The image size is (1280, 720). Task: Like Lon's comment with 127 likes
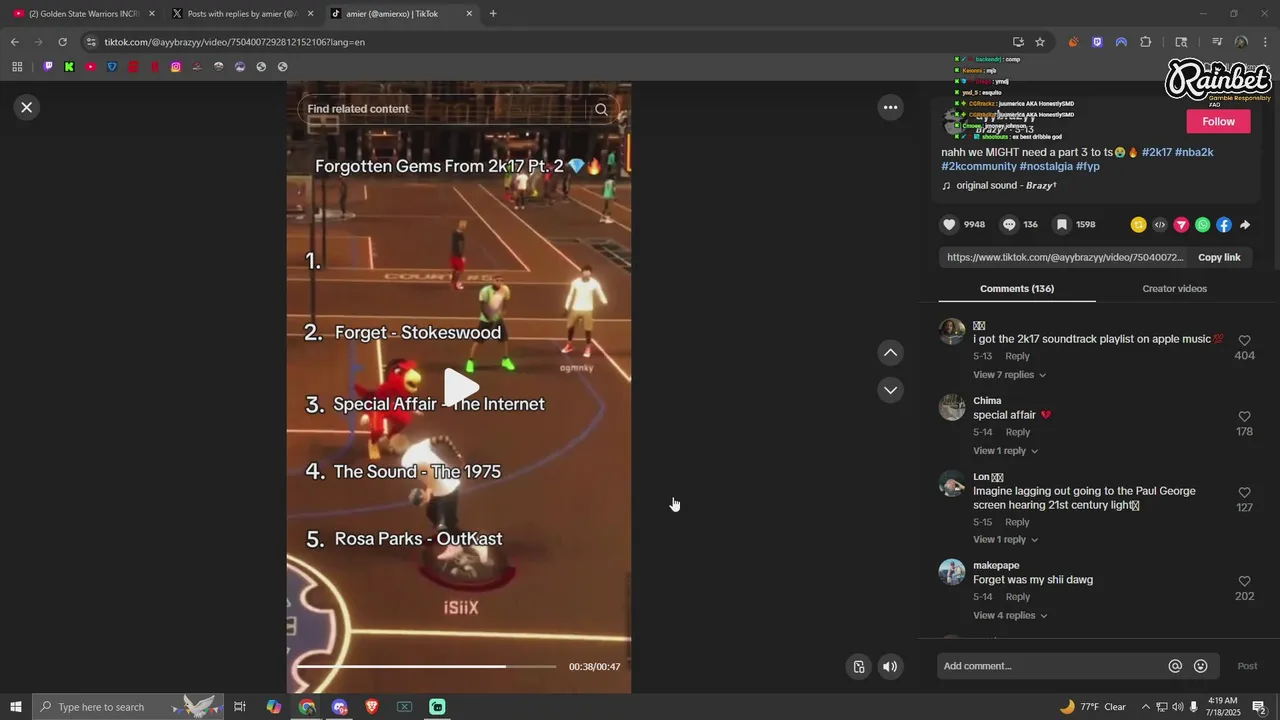pyautogui.click(x=1244, y=493)
